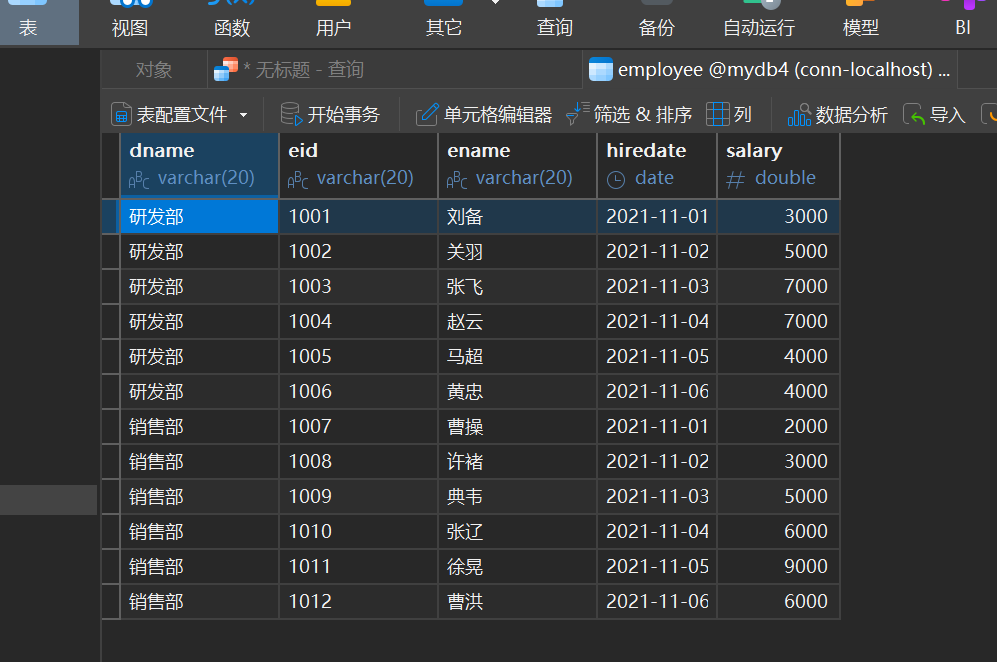Viewport: 997px width, 662px height.
Task: Click the dname ABC type icon
Action: (x=139, y=180)
